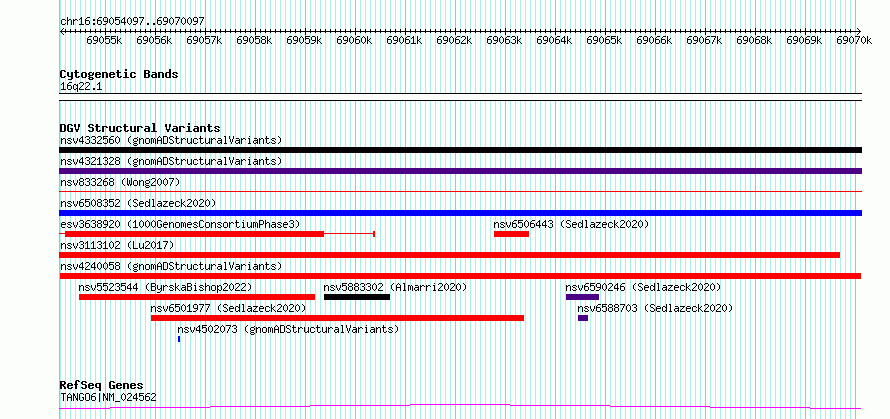The width and height of the screenshot is (890, 419).
Task: Select the purple nsv4321328 variant bar
Action: coord(460,171)
